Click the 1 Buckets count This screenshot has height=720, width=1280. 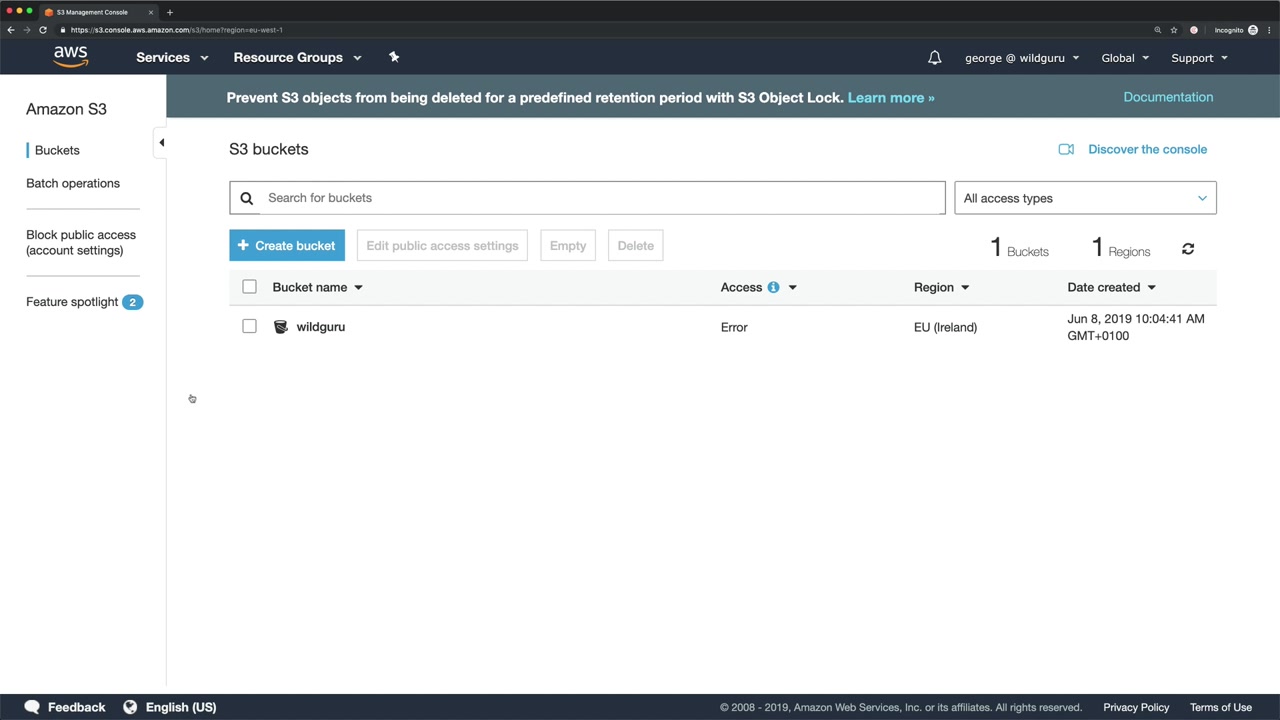1019,248
